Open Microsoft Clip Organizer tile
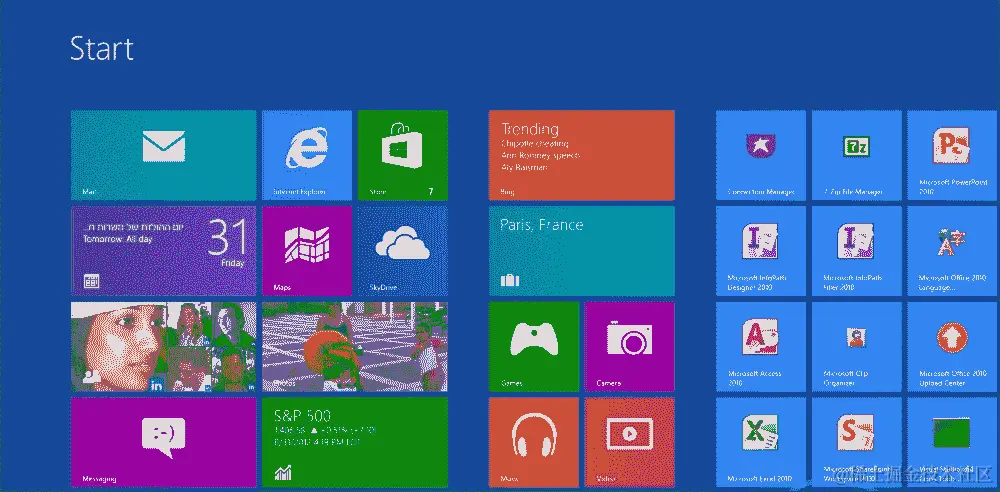The width and height of the screenshot is (1000, 492). [x=857, y=347]
